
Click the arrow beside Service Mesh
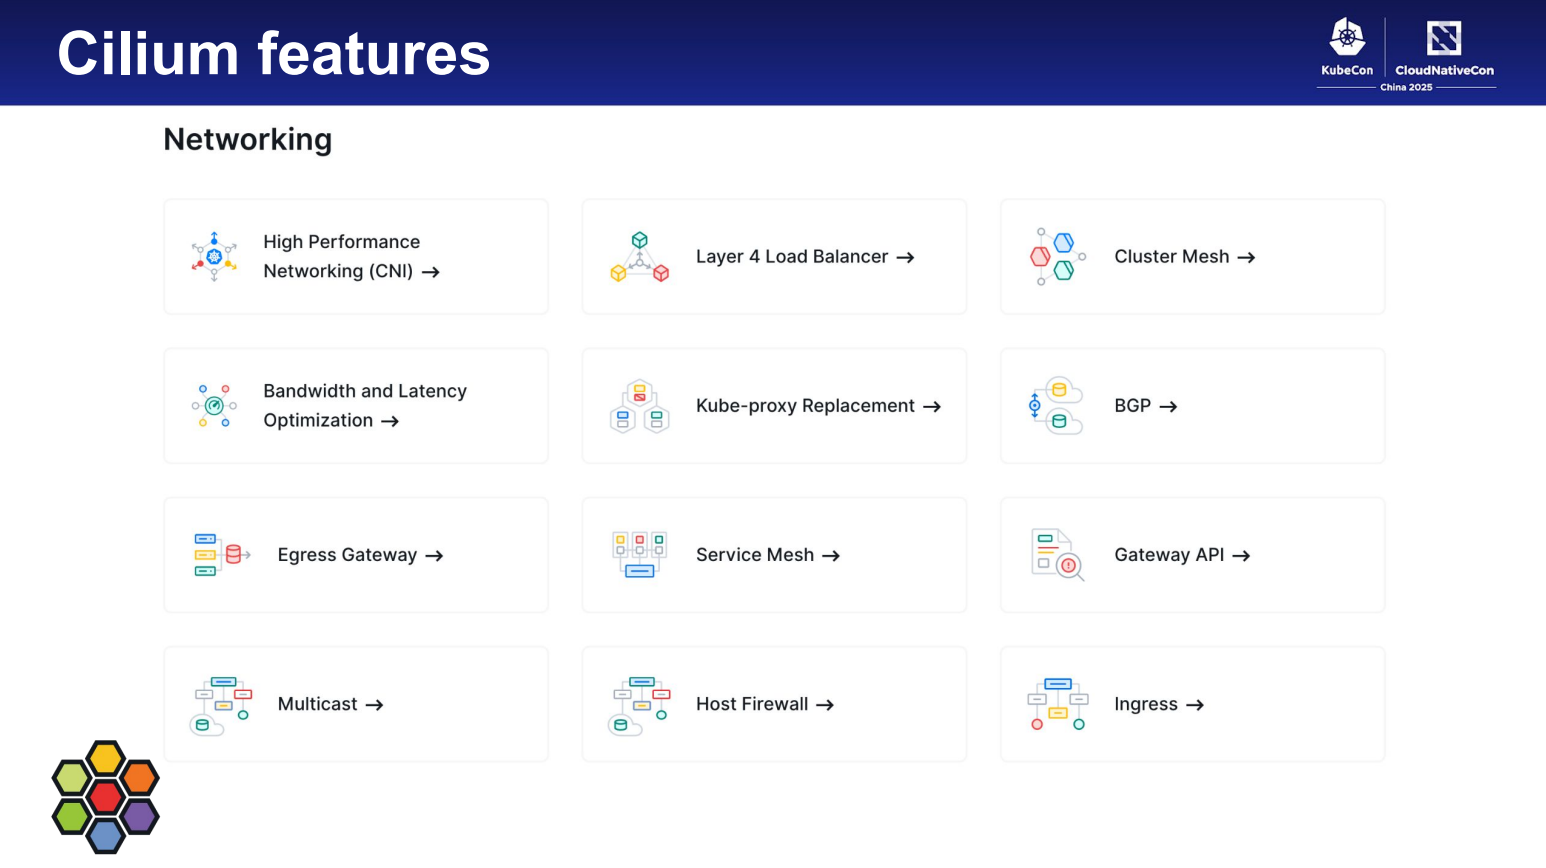coord(831,556)
